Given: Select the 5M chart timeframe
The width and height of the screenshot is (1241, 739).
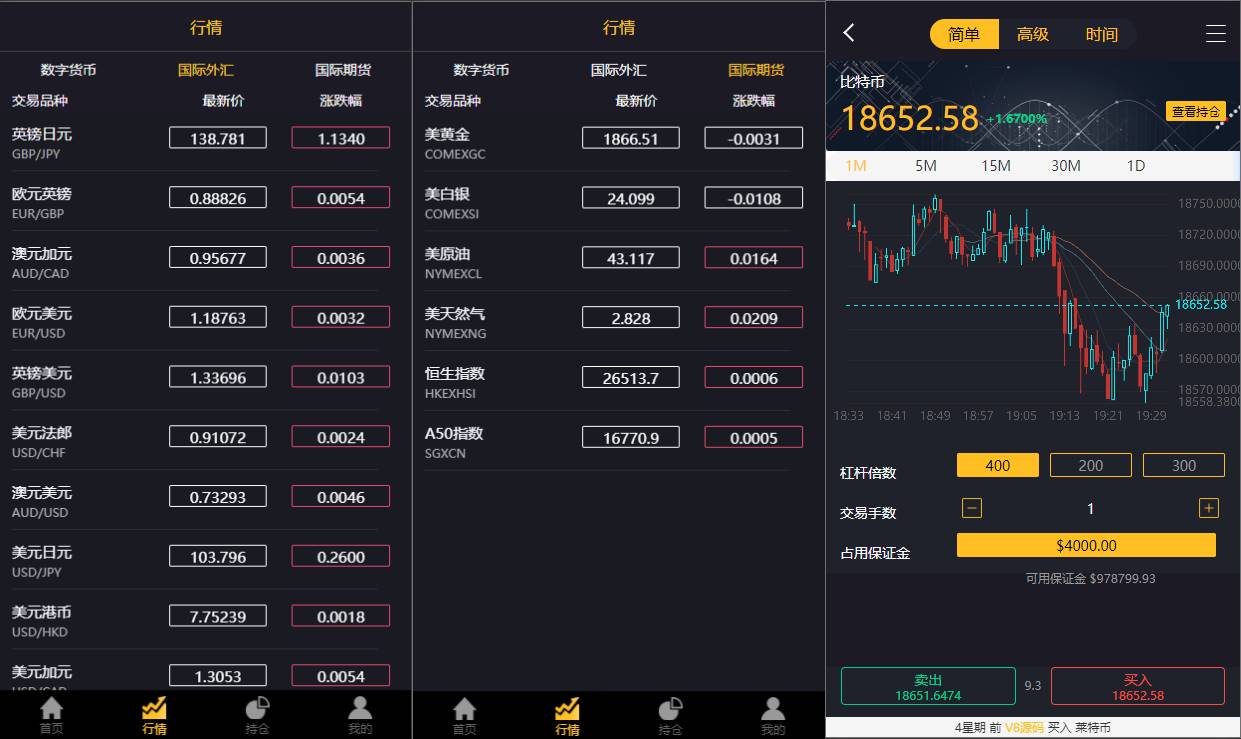Looking at the screenshot, I should pyautogui.click(x=925, y=165).
